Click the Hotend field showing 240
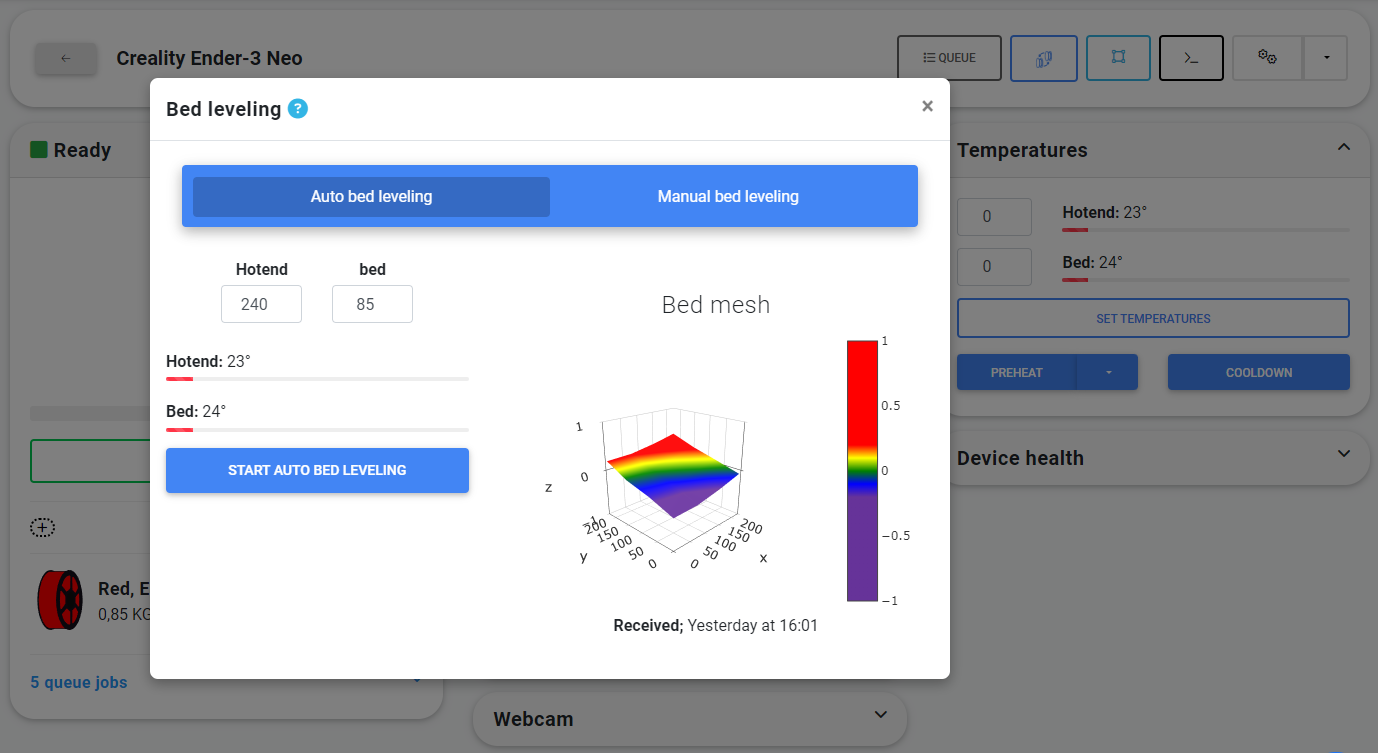Screen dimensions: 1378x753 [261, 304]
